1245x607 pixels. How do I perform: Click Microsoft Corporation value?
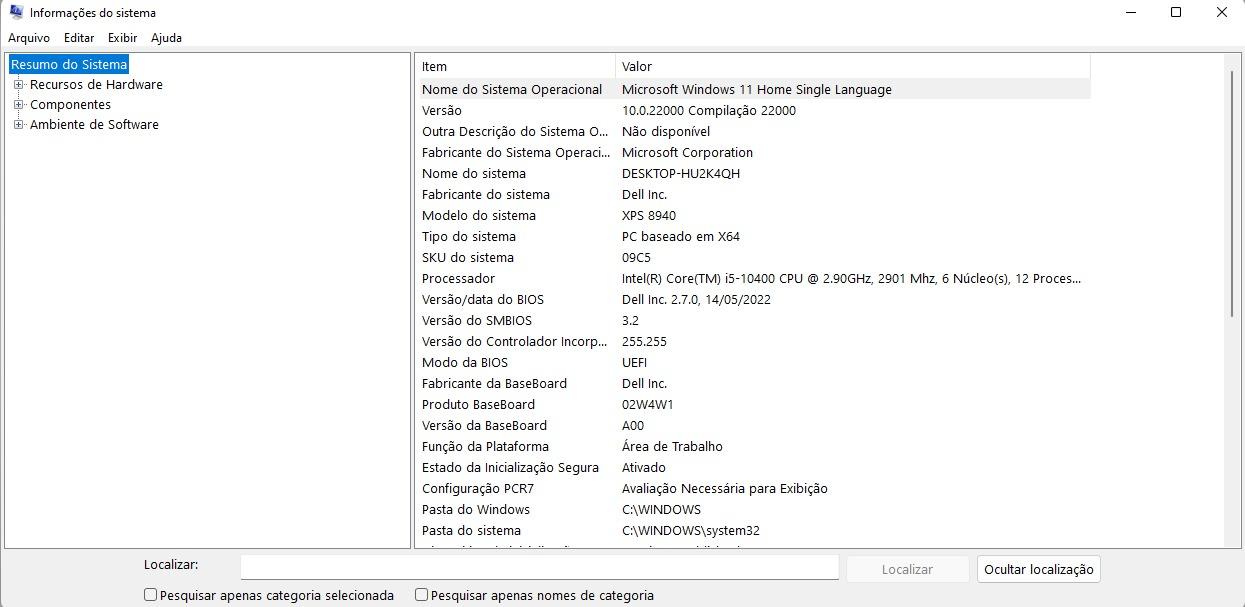(687, 153)
